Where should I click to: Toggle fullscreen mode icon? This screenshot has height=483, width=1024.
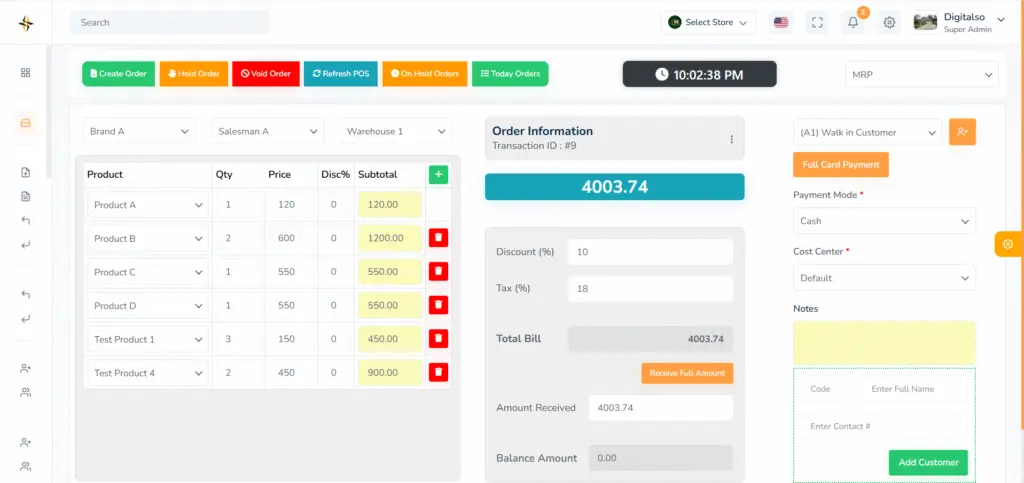click(817, 22)
